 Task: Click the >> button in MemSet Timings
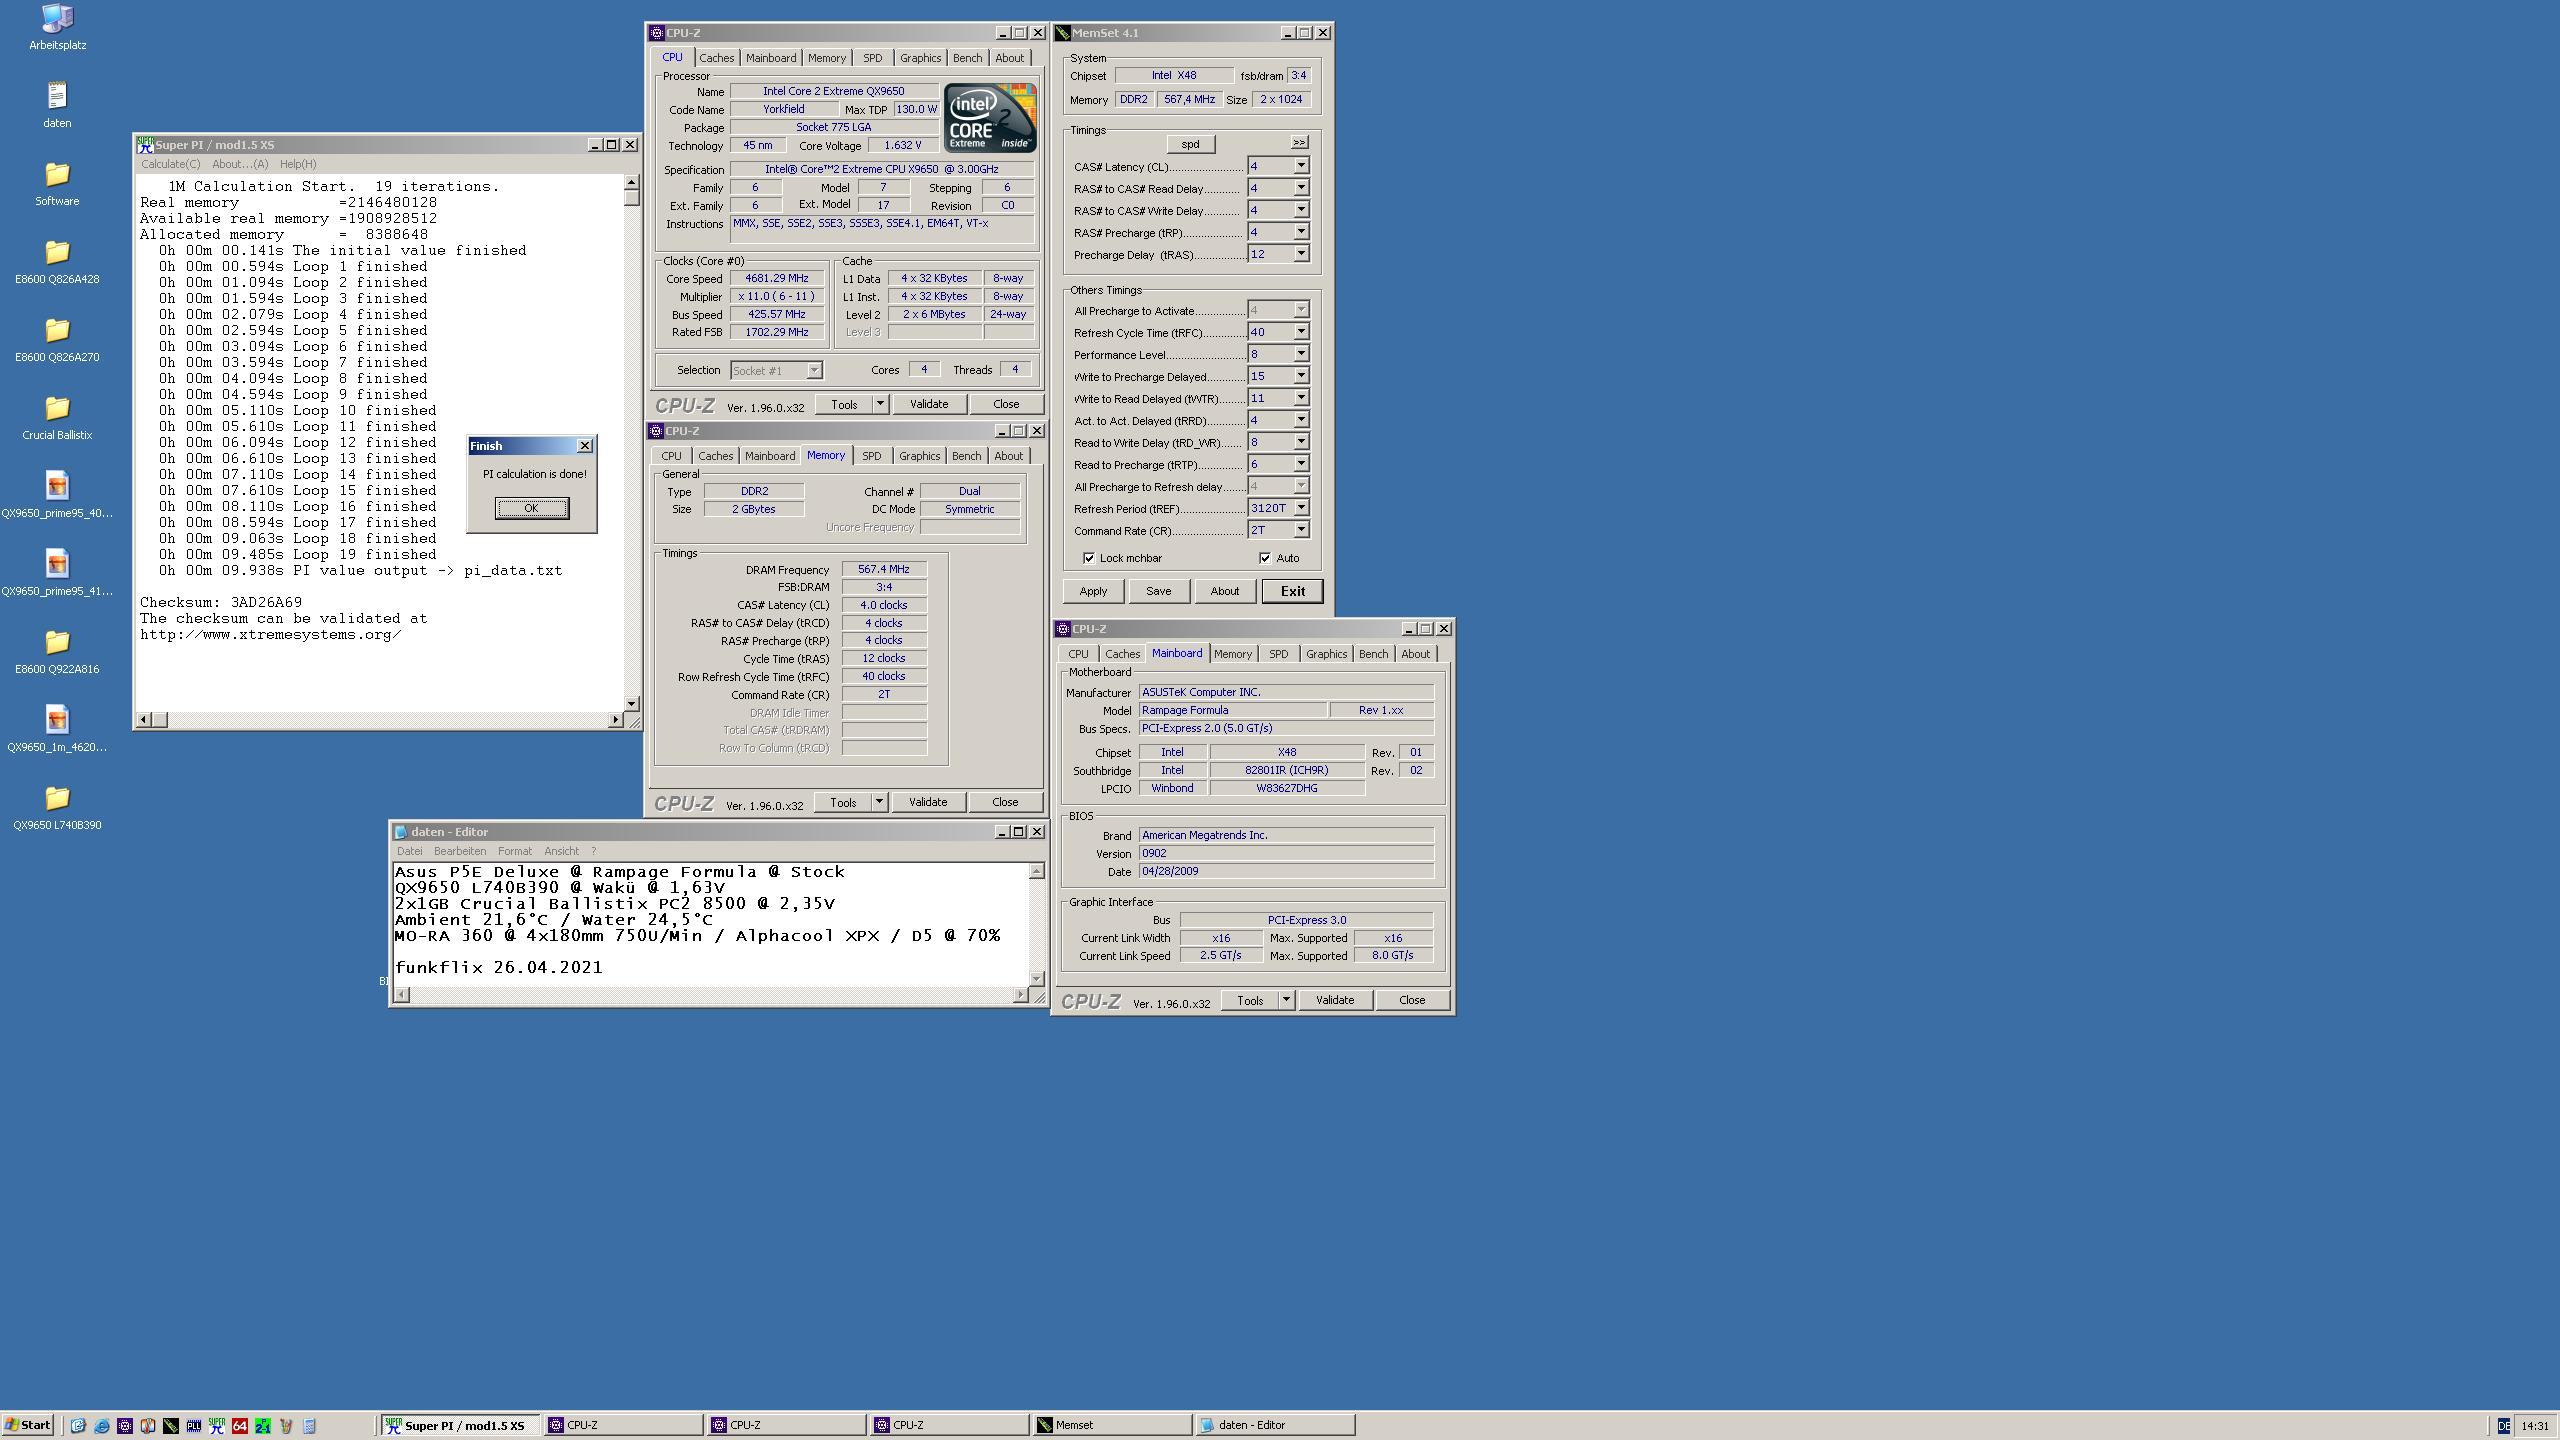coord(1299,143)
